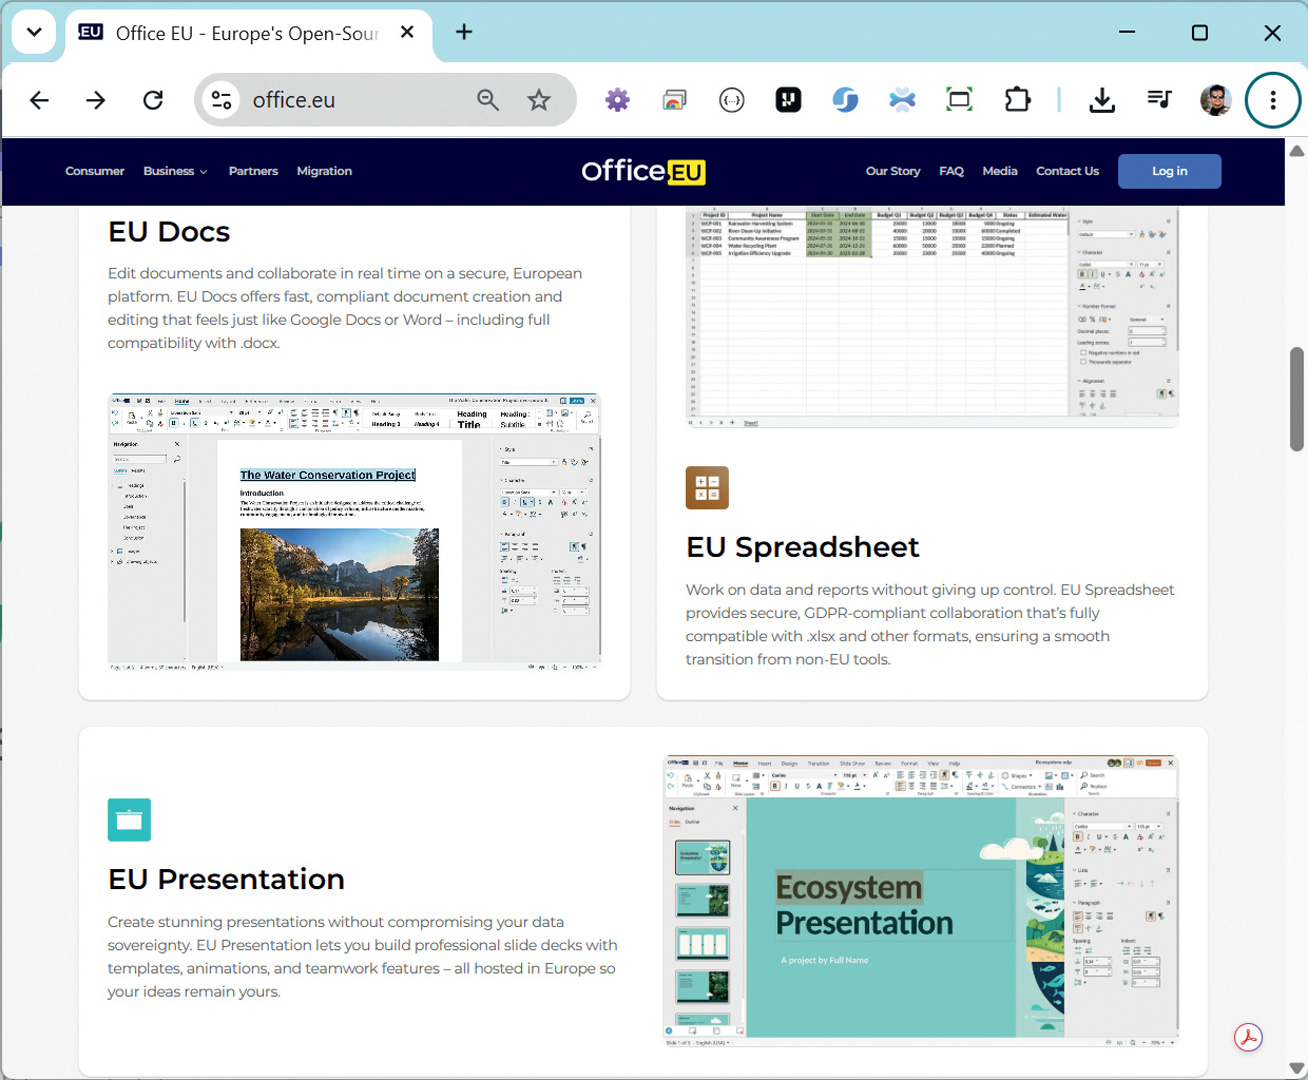1308x1080 pixels.
Task: Open the Extensions puzzle menu
Action: (x=1017, y=100)
